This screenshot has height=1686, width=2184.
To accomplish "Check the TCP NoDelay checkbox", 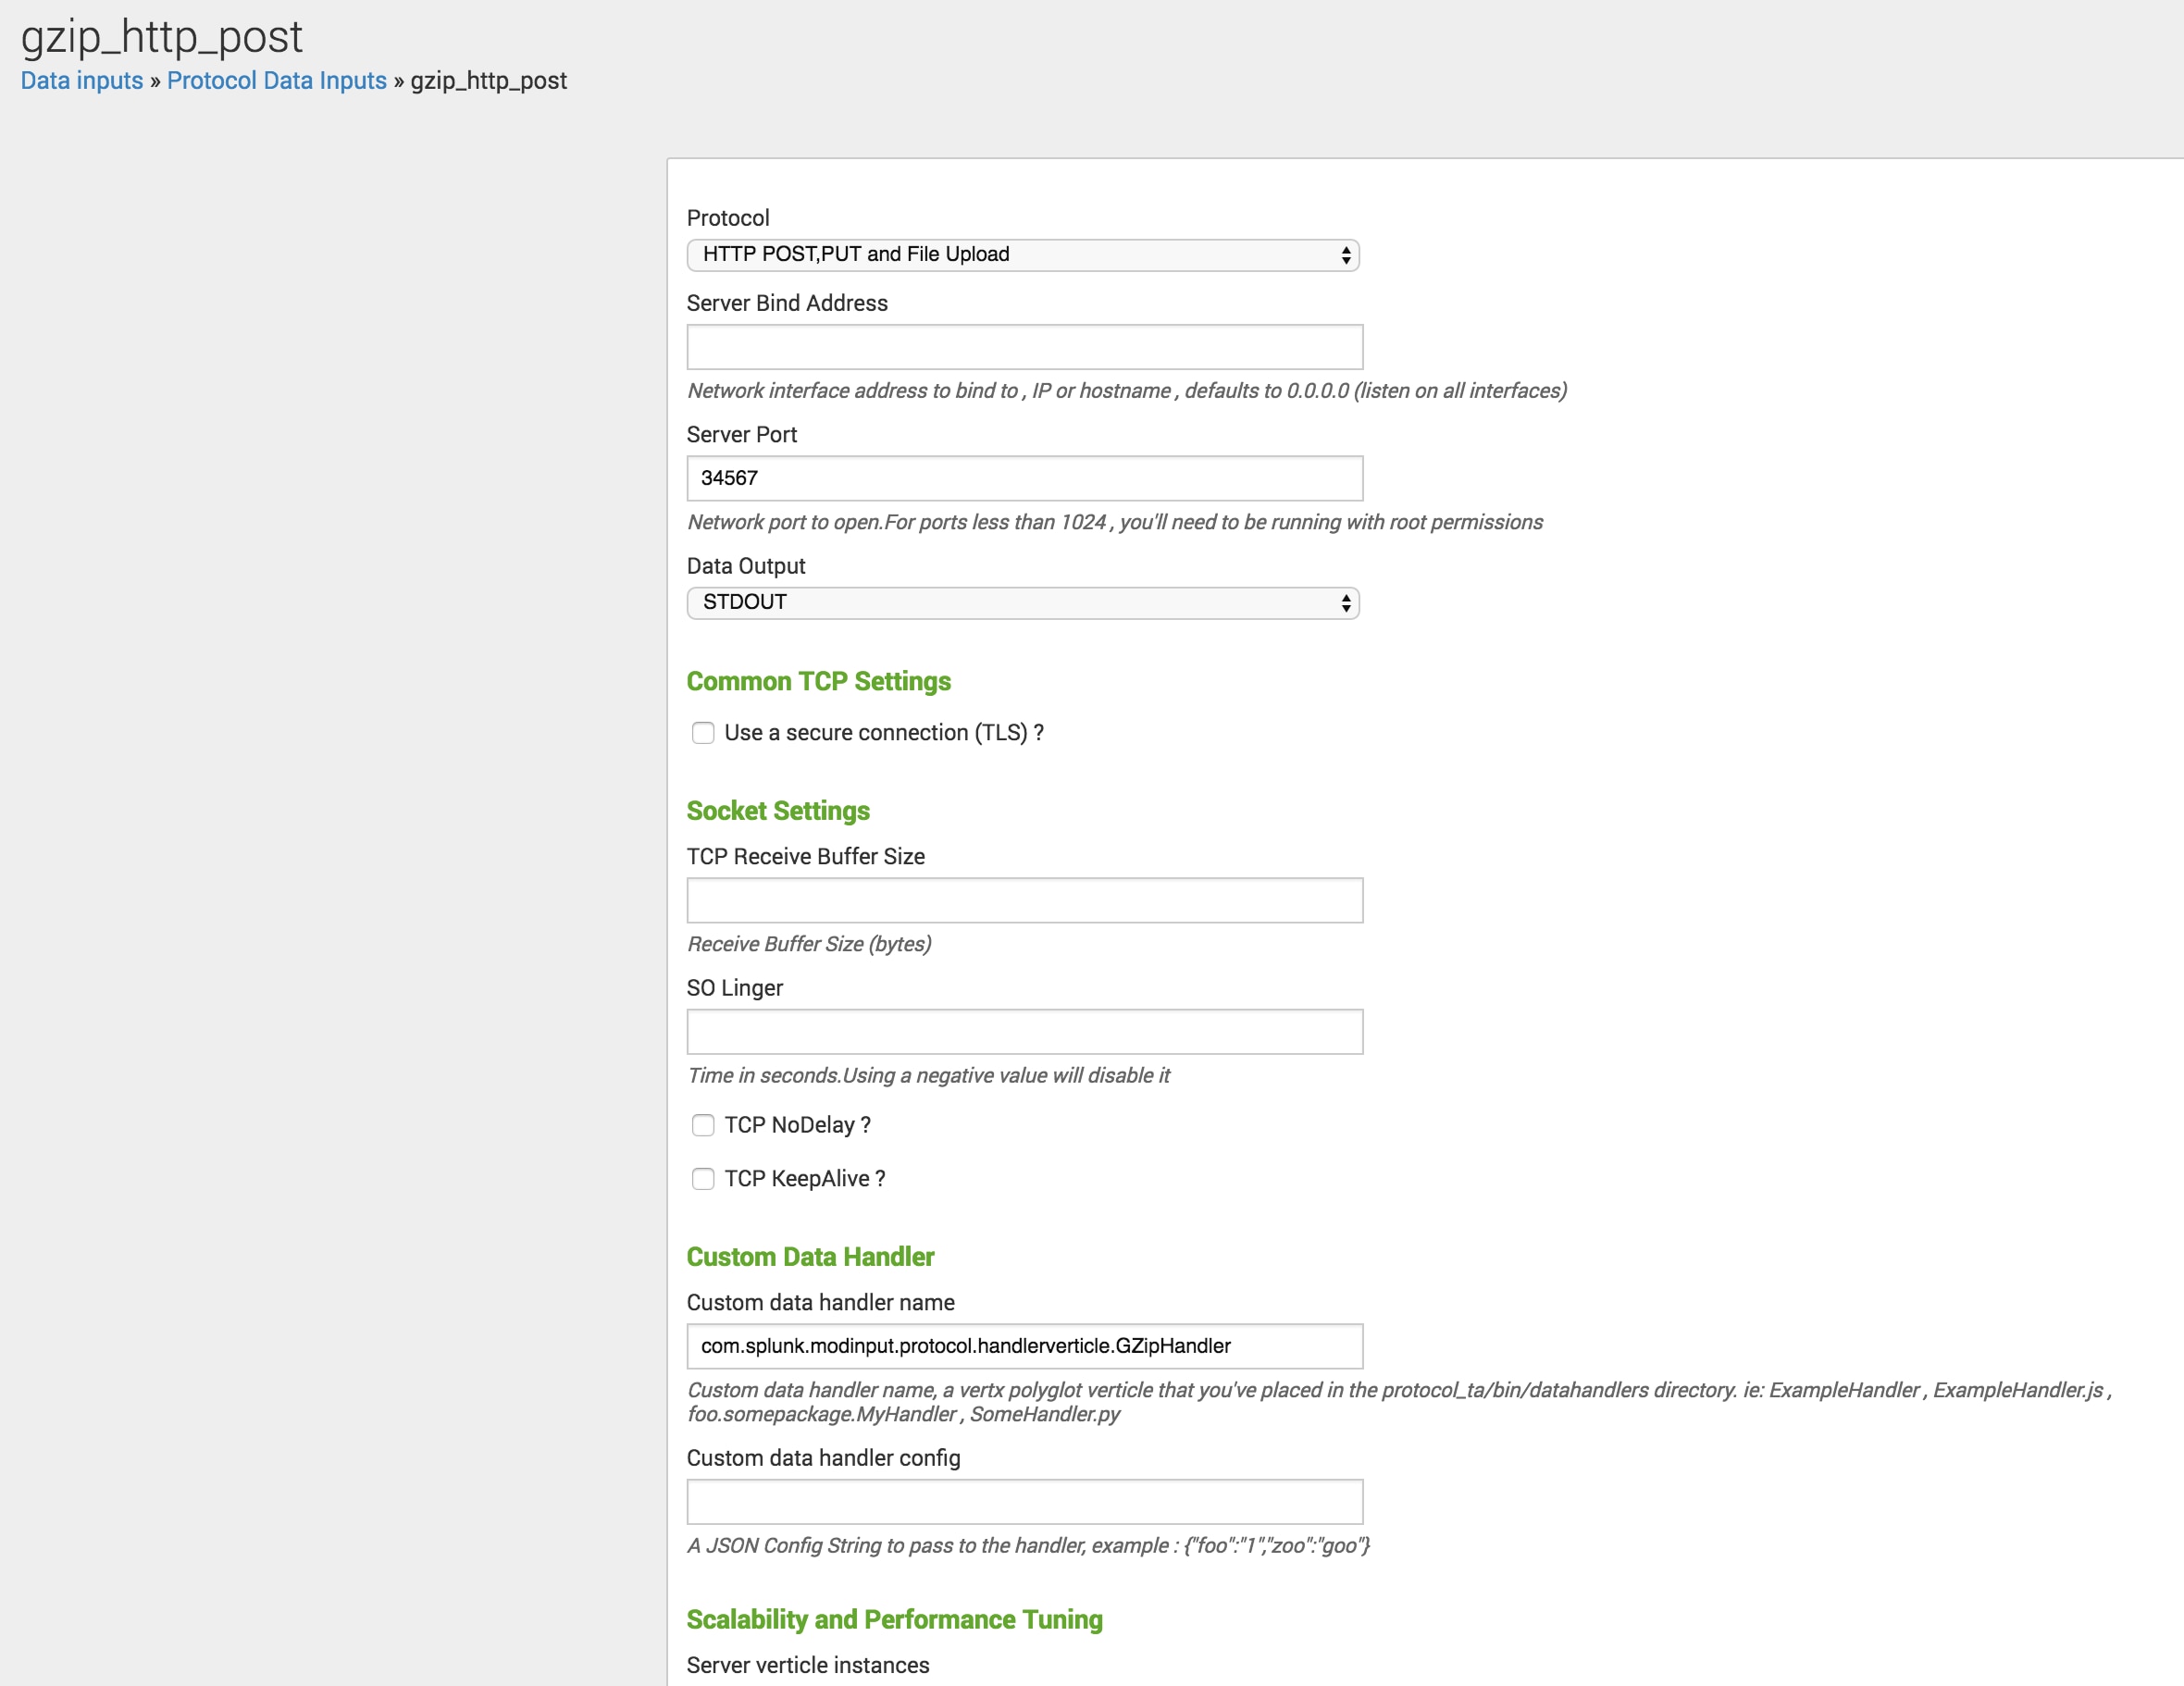I will 703,1125.
